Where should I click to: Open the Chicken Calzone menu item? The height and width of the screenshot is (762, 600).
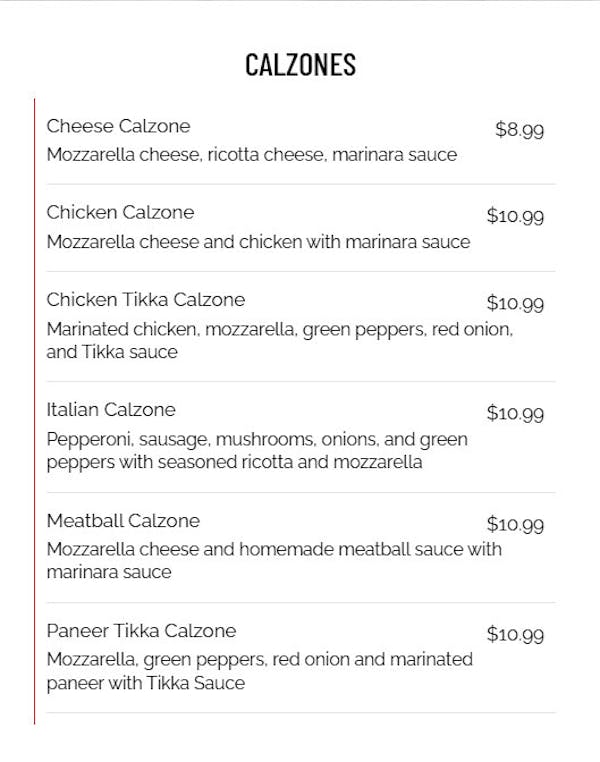120,212
